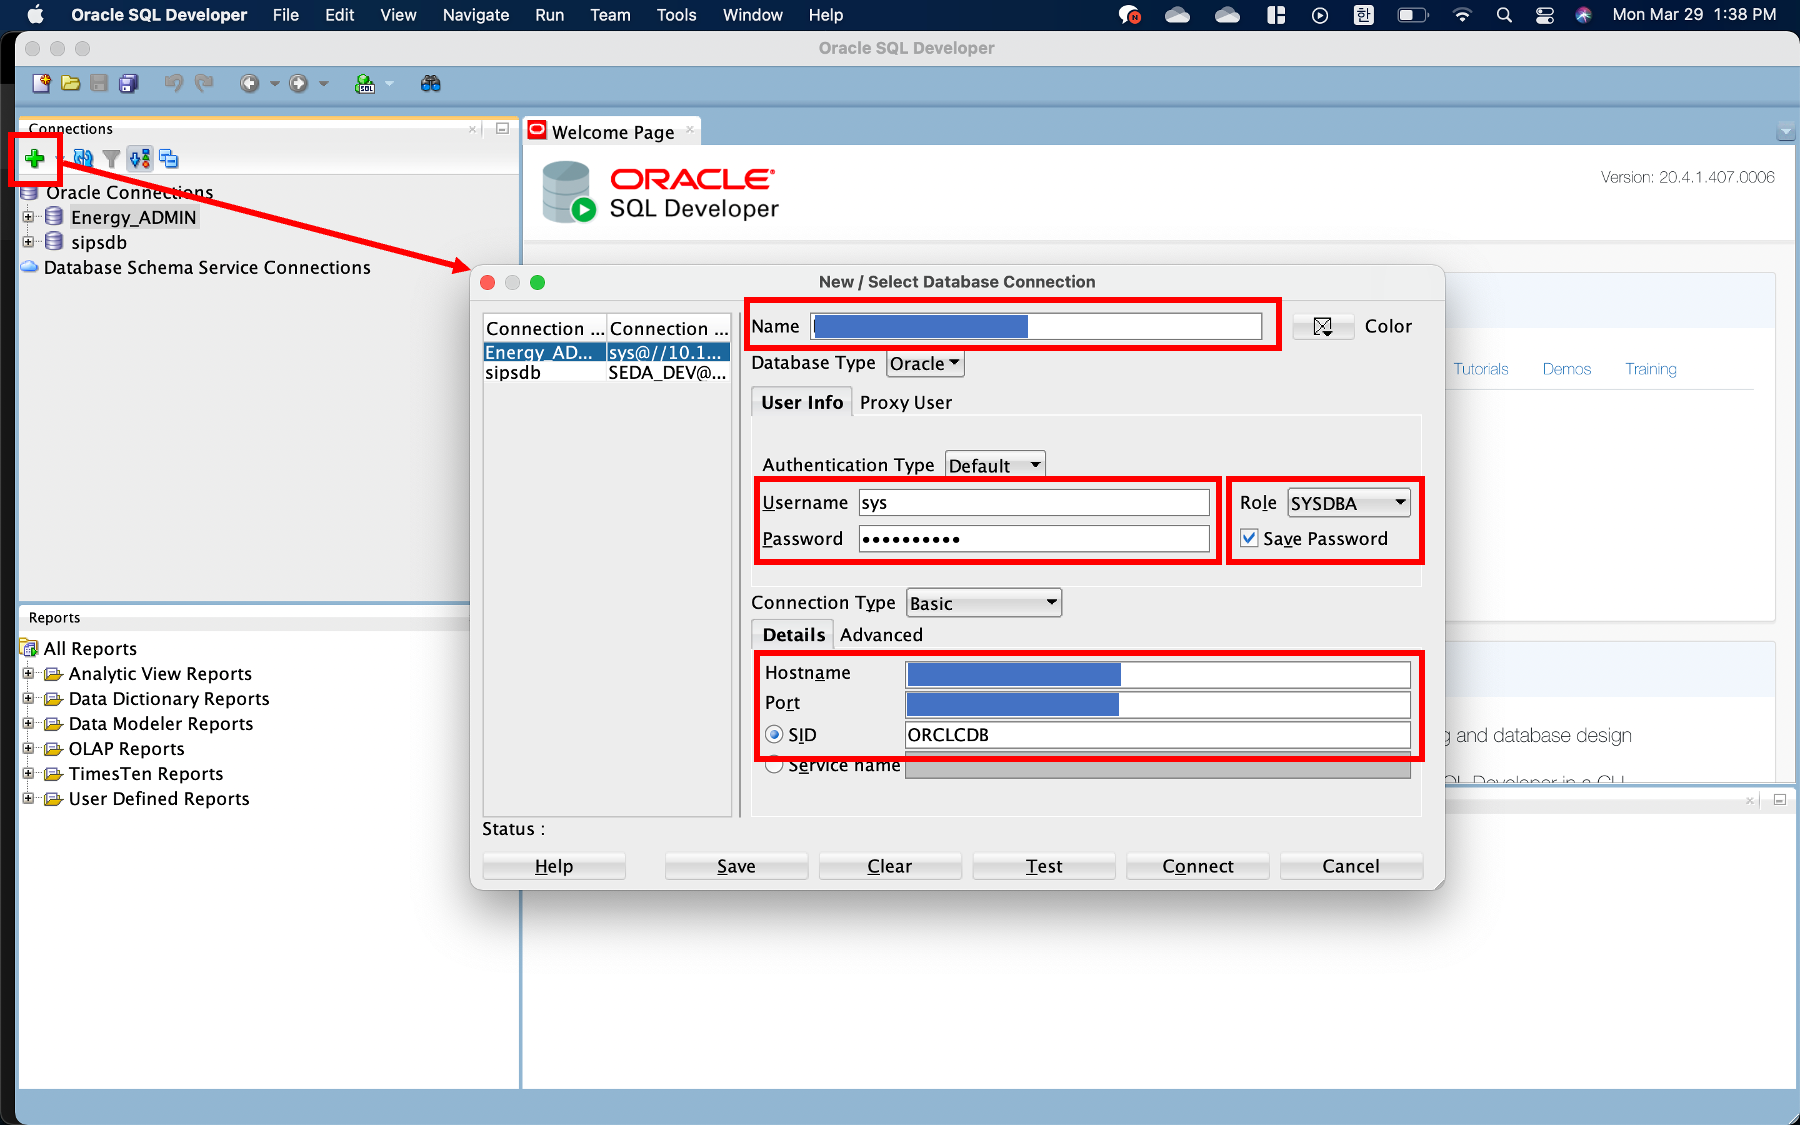Open the Demos link on Welcome Page

[x=1567, y=369]
